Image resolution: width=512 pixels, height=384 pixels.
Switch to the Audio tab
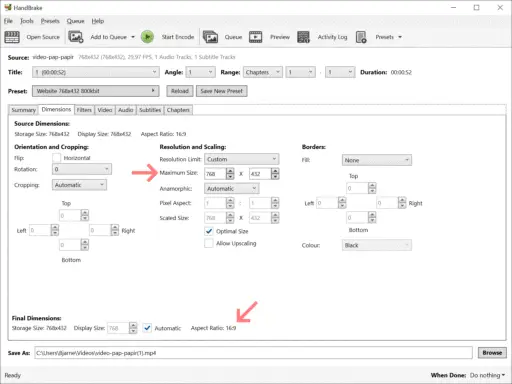click(x=126, y=110)
